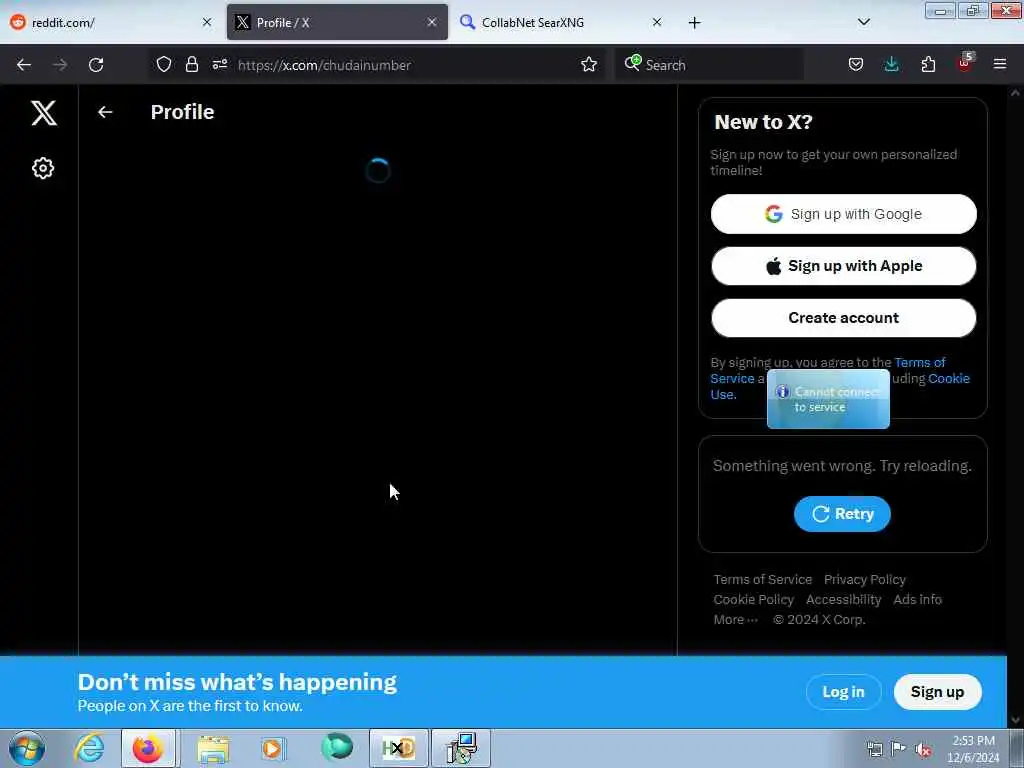The width and height of the screenshot is (1024, 768).
Task: Click the green round taskbar app icon
Action: (337, 747)
